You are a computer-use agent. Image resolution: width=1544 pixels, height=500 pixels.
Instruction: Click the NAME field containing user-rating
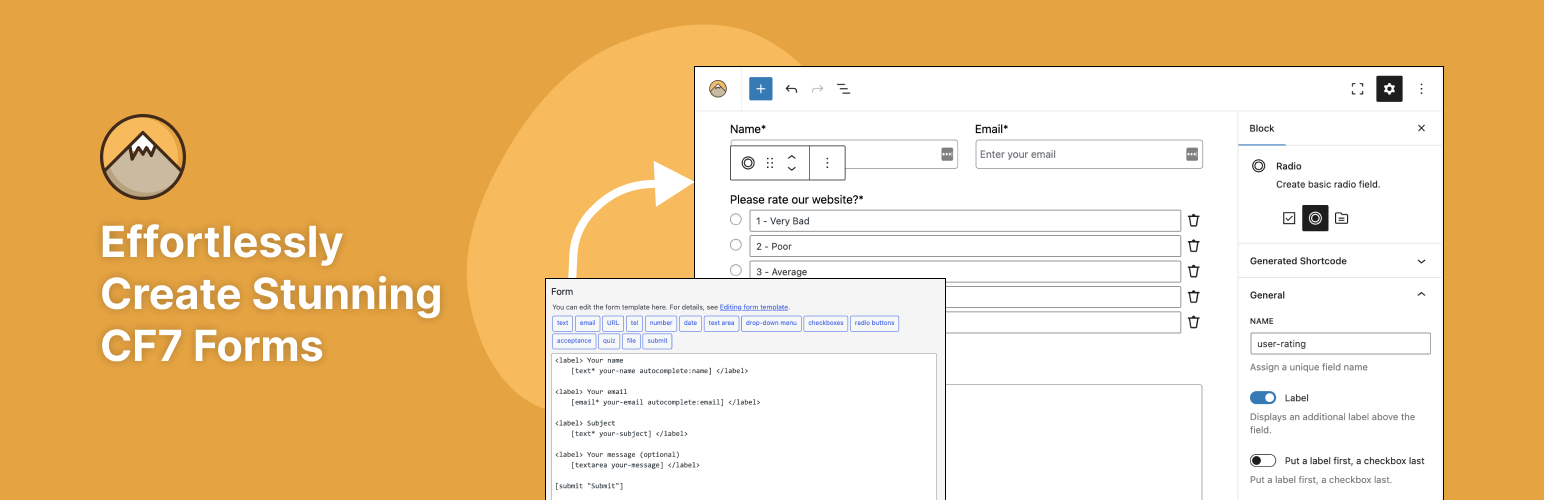(x=1340, y=344)
